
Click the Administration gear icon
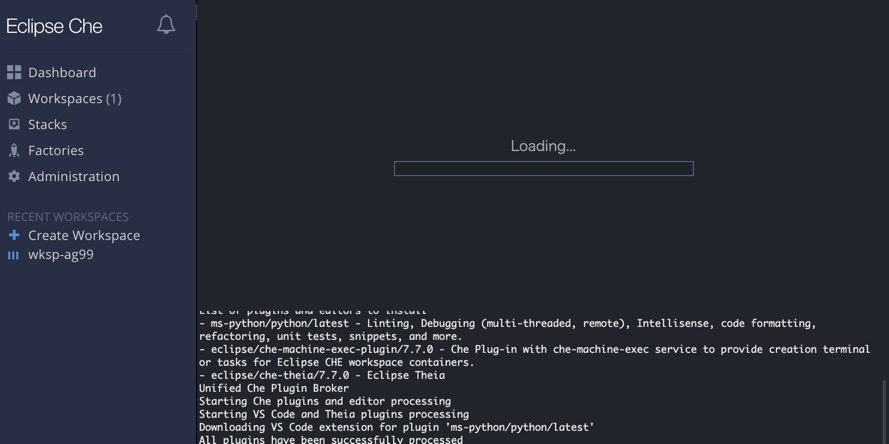pos(14,176)
